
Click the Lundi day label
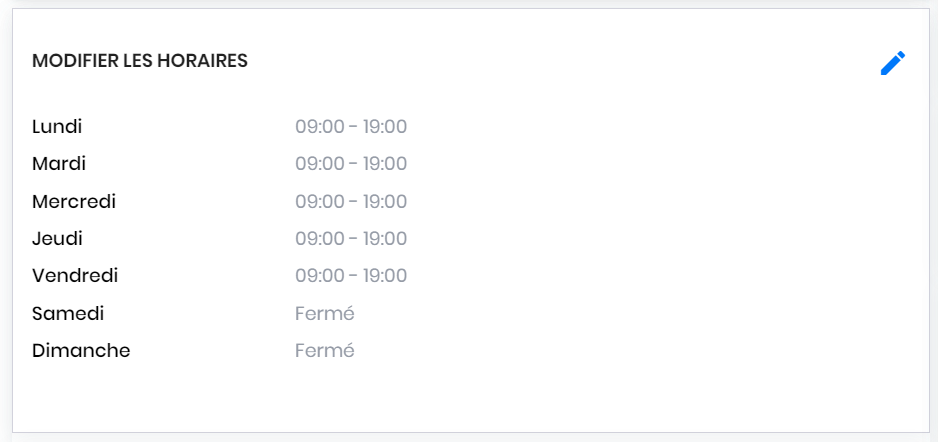pyautogui.click(x=57, y=127)
